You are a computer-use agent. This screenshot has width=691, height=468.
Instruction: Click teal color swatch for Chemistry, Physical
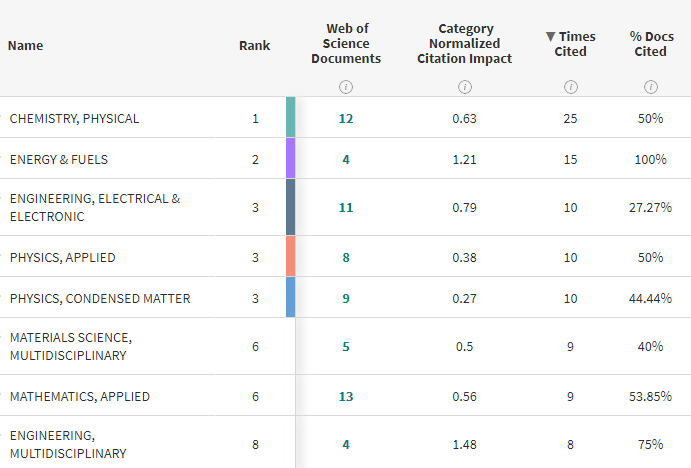[290, 117]
